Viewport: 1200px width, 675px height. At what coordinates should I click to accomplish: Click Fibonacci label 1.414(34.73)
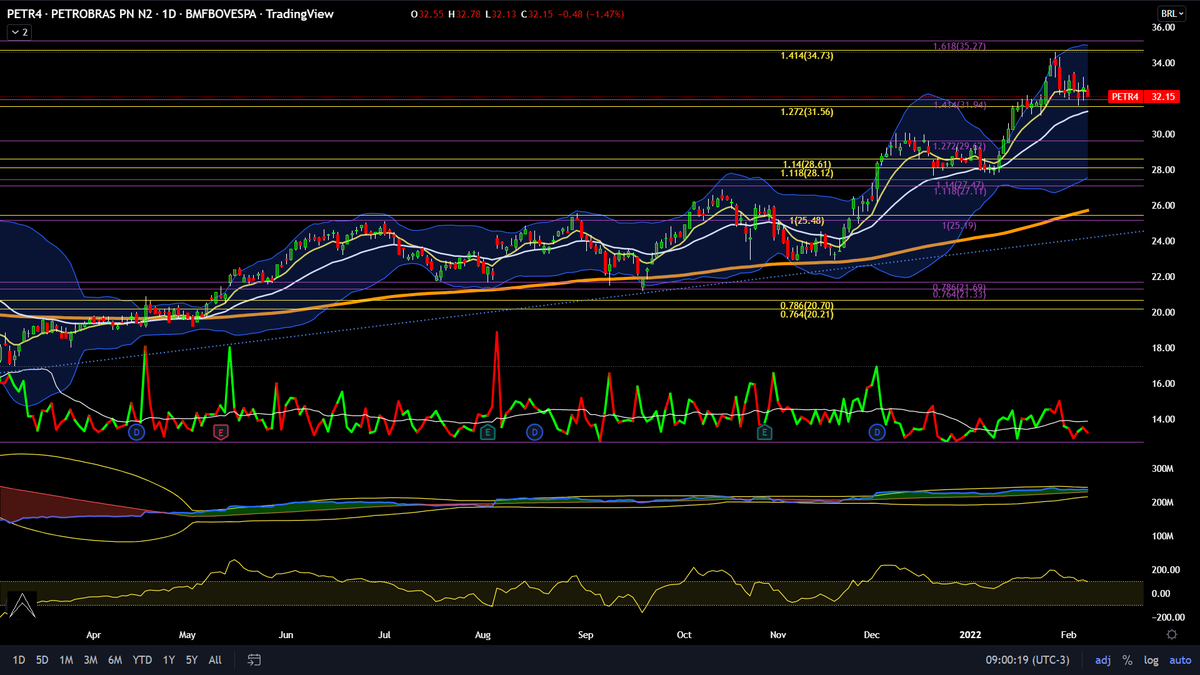tap(807, 56)
